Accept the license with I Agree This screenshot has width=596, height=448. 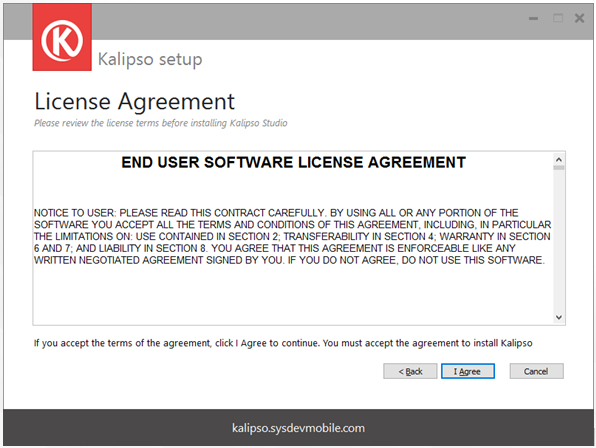point(468,371)
